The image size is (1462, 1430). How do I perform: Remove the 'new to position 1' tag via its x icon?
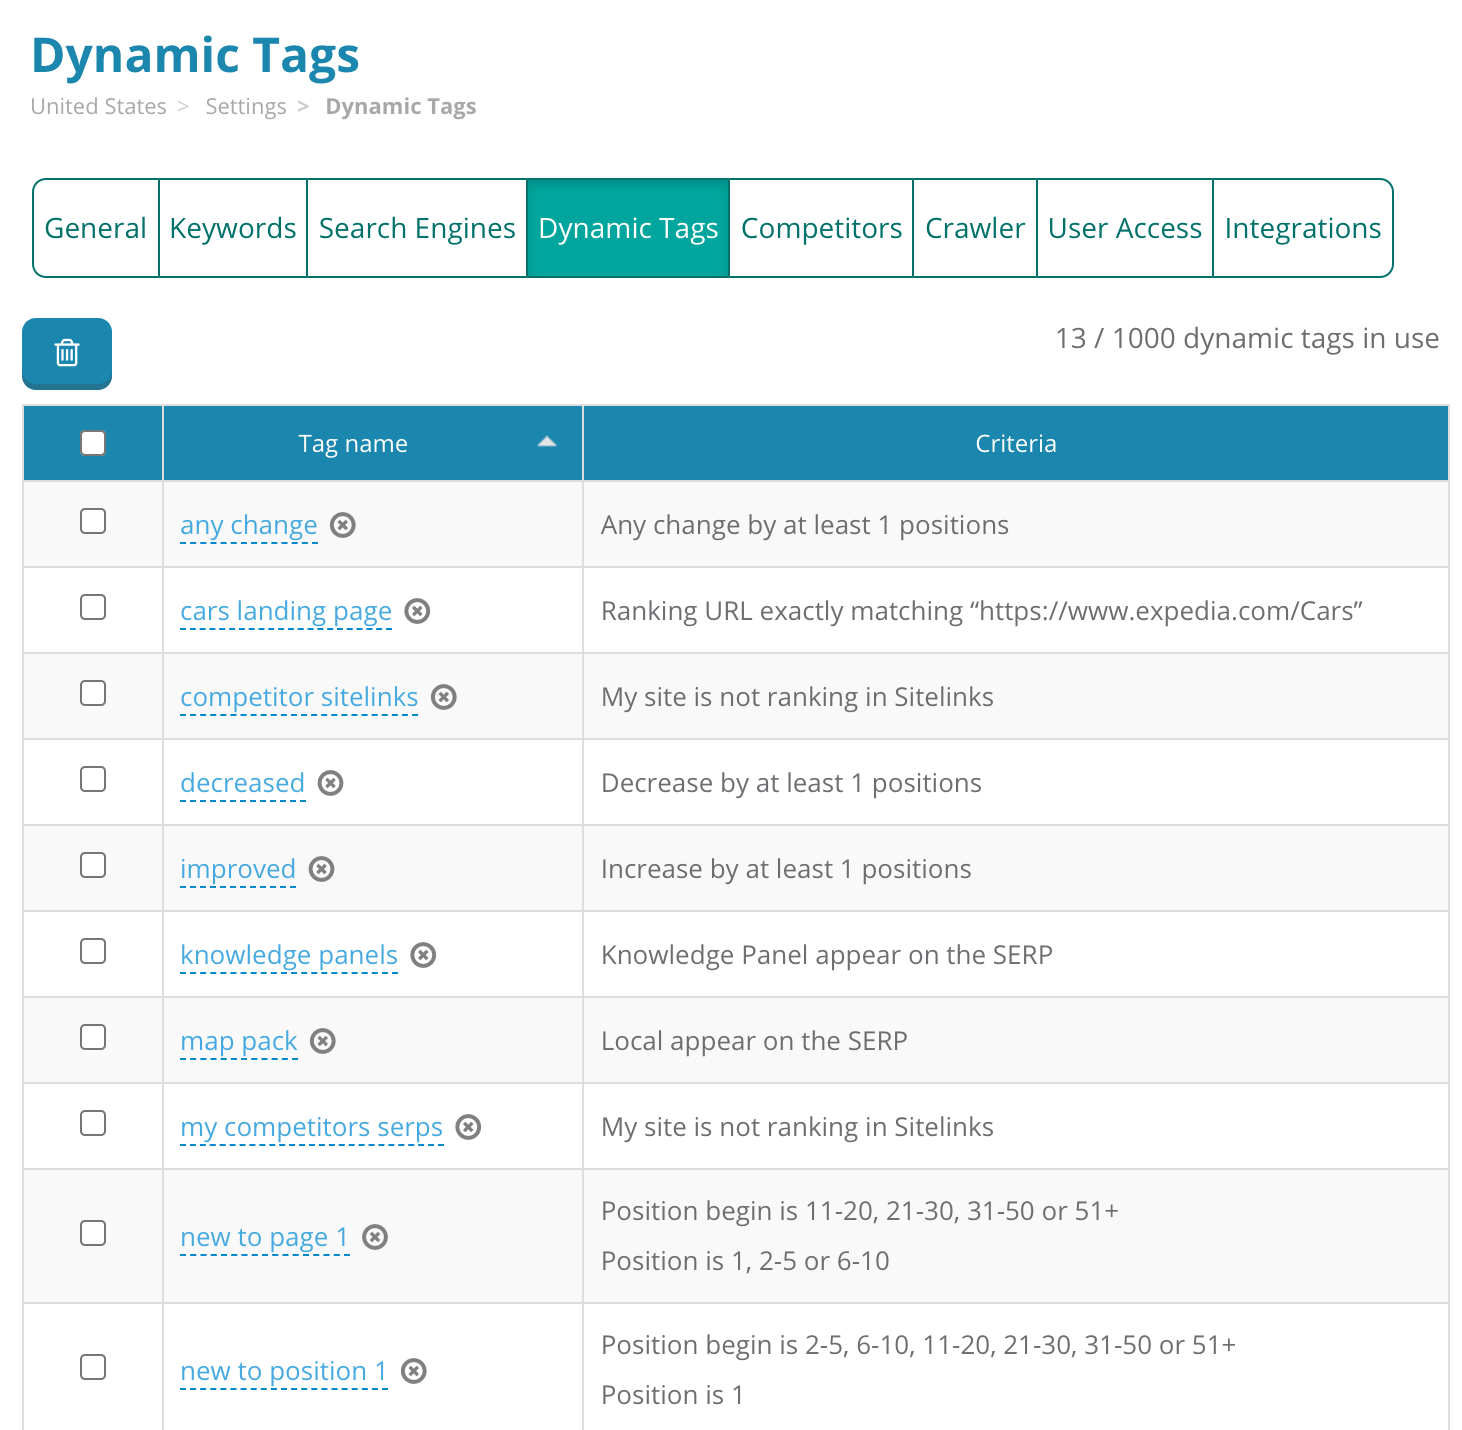(x=415, y=1371)
